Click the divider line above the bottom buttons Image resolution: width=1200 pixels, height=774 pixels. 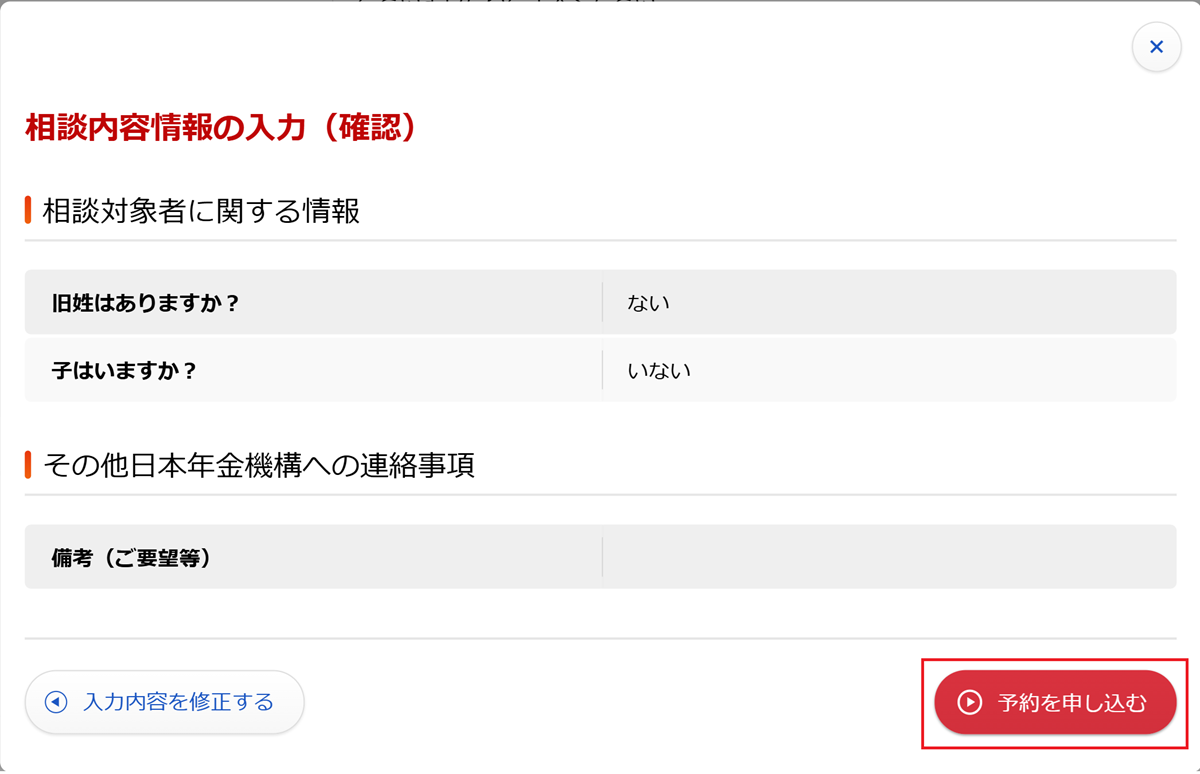[600, 638]
